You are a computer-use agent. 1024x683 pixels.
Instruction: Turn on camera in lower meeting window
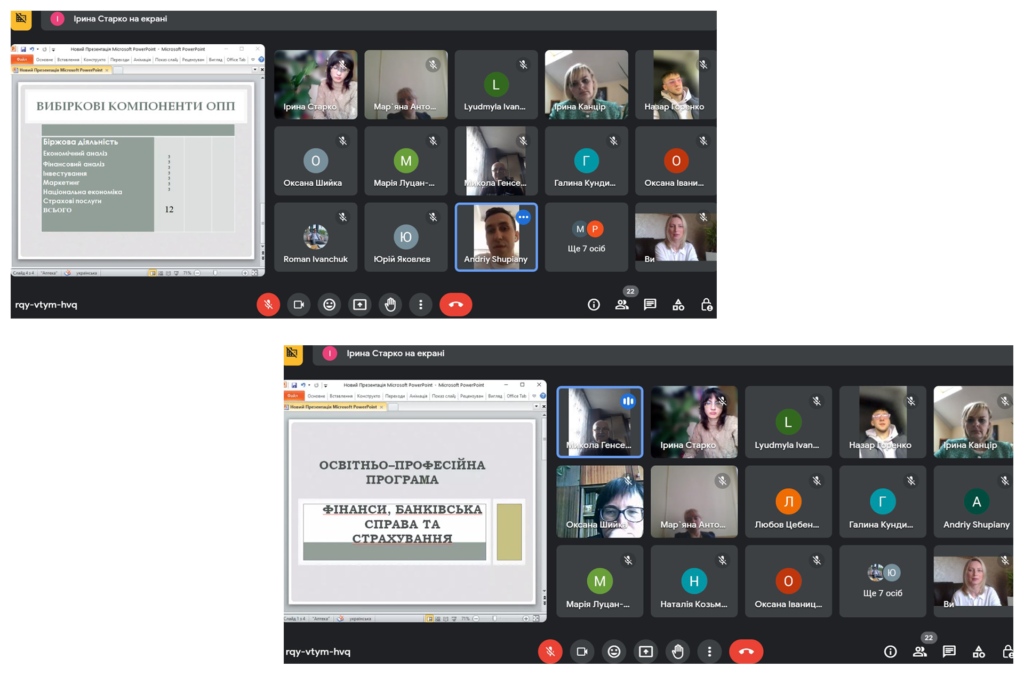(582, 651)
